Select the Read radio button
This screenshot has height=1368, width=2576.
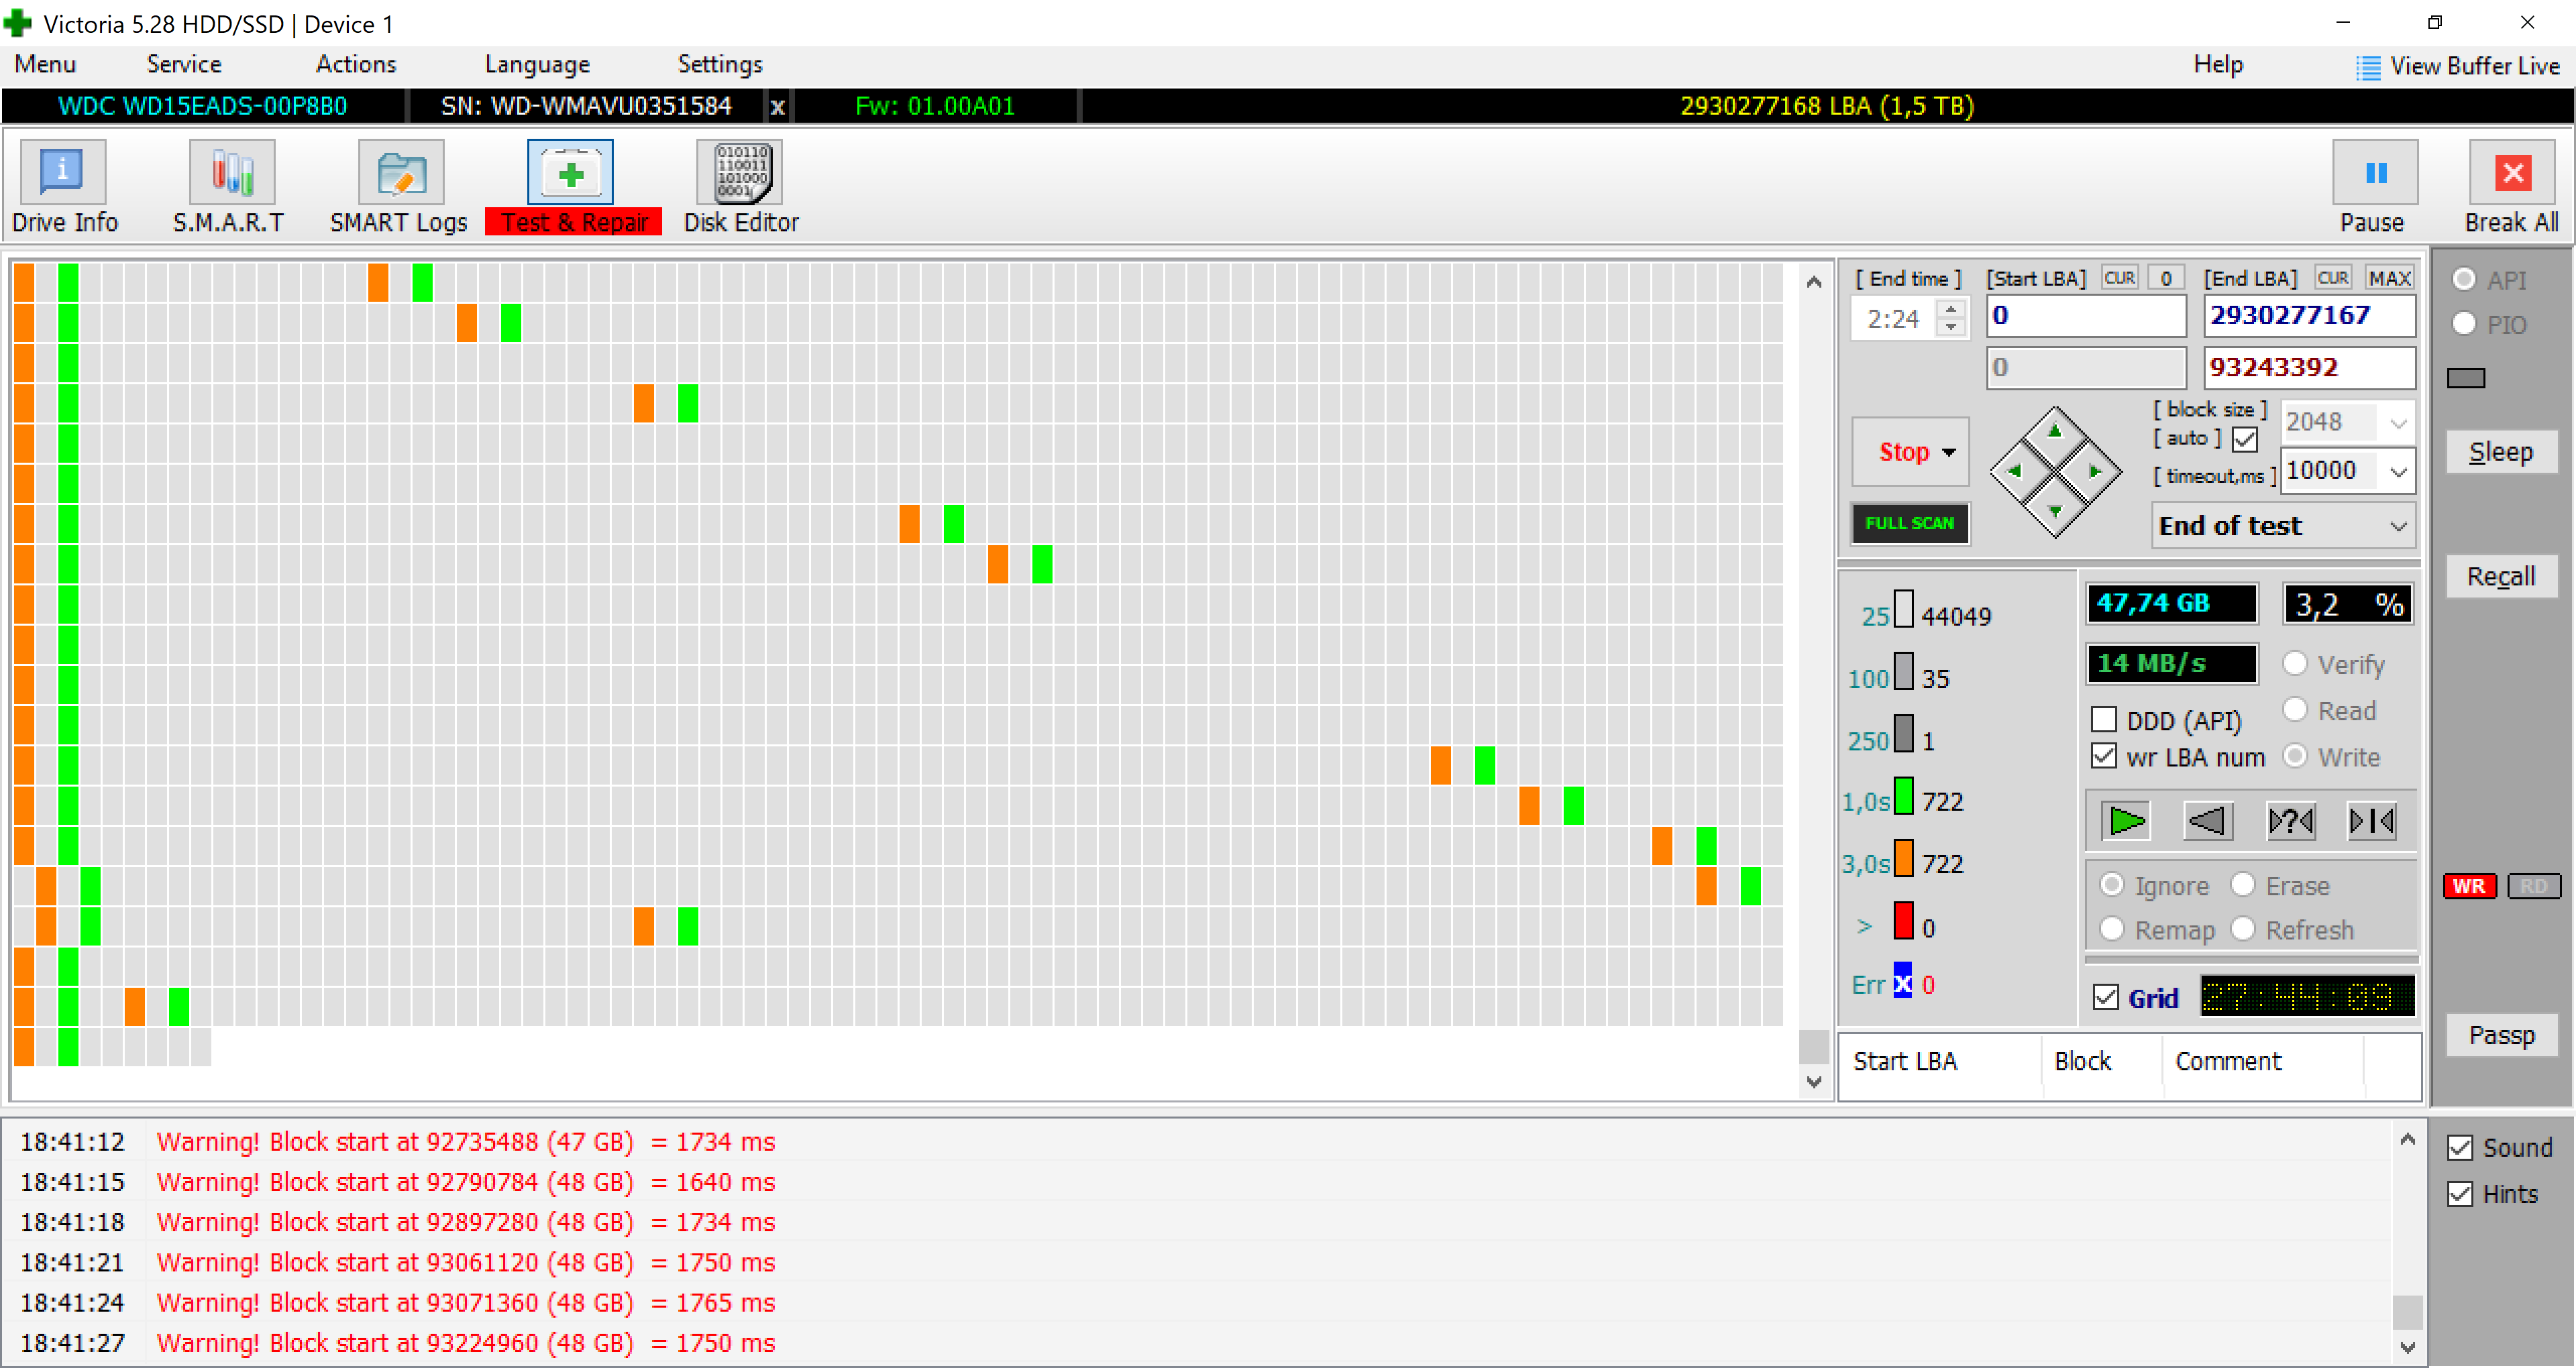pyautogui.click(x=2295, y=710)
